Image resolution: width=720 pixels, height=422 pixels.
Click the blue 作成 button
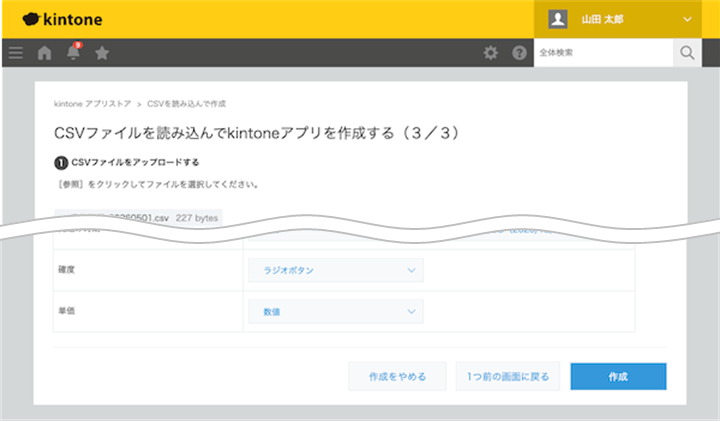tap(618, 377)
